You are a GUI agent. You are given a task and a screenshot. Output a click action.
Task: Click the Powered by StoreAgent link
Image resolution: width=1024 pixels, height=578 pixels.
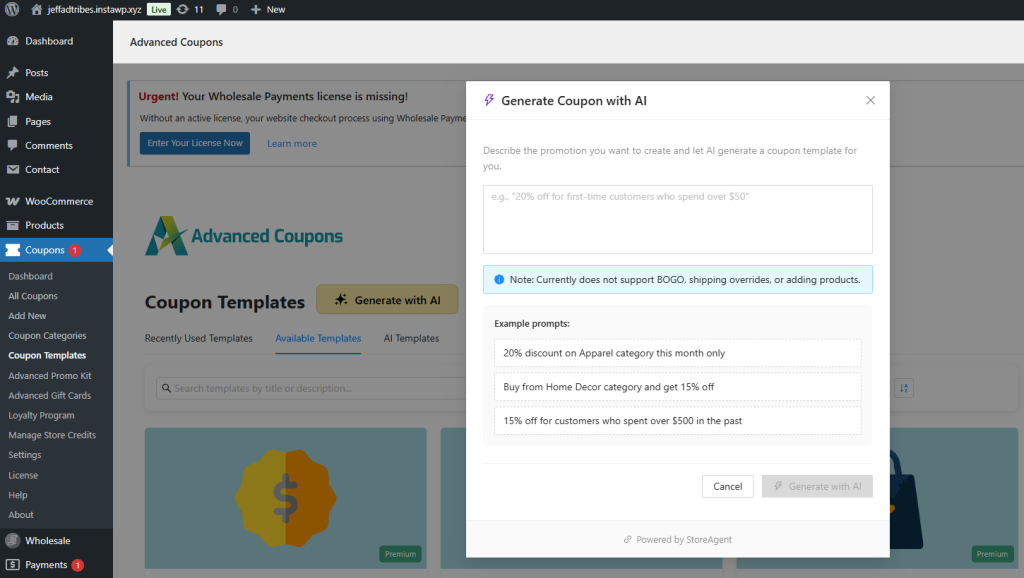click(x=678, y=539)
